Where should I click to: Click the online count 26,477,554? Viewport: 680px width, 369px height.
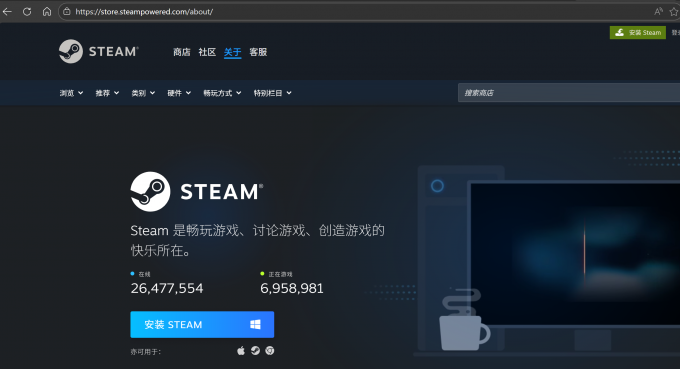[x=167, y=288]
